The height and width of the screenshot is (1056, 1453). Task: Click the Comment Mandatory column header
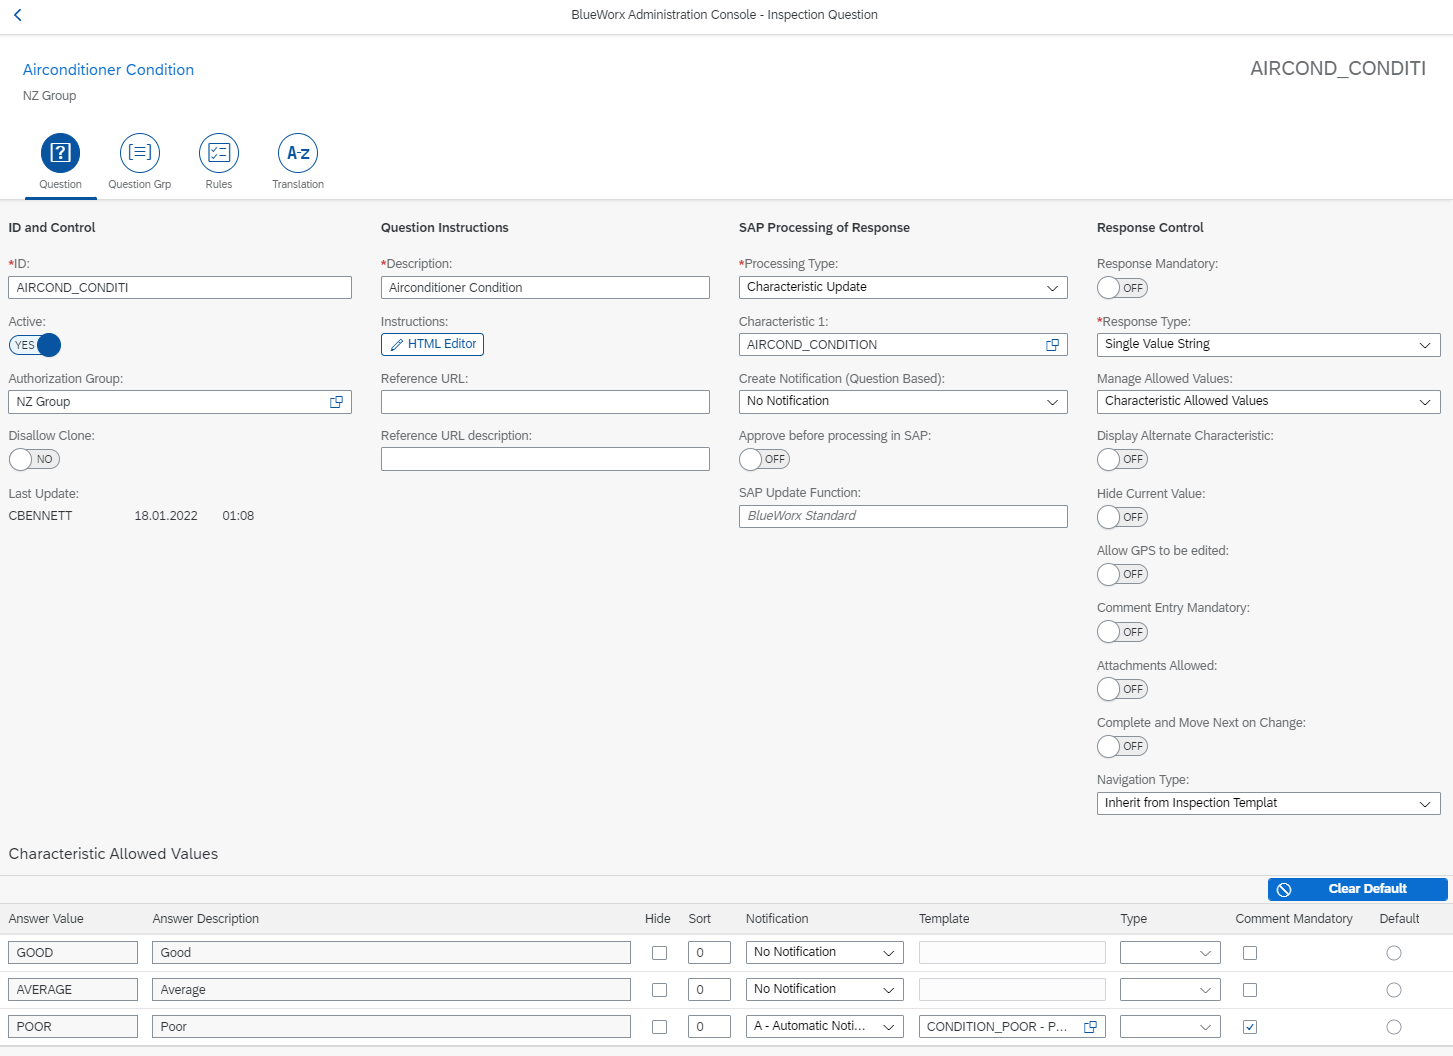click(1294, 919)
